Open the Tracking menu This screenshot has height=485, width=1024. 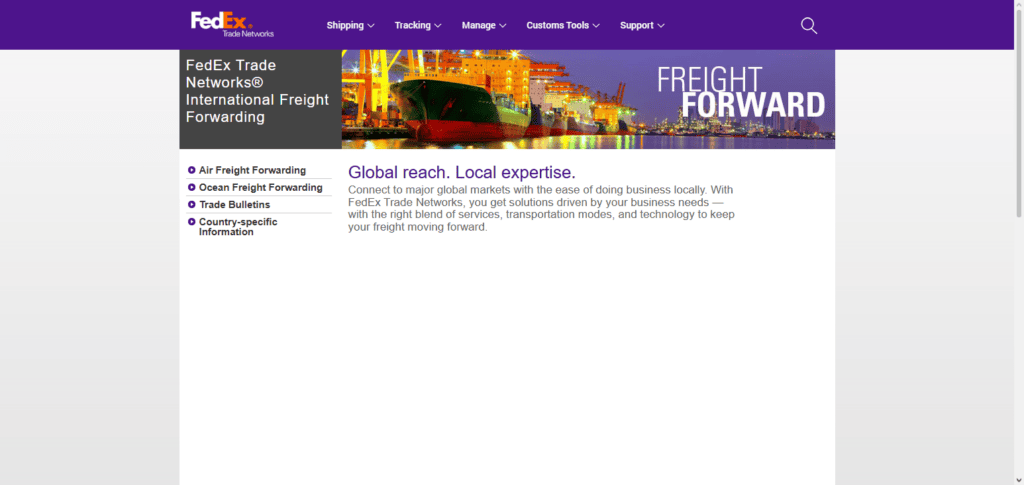click(418, 25)
